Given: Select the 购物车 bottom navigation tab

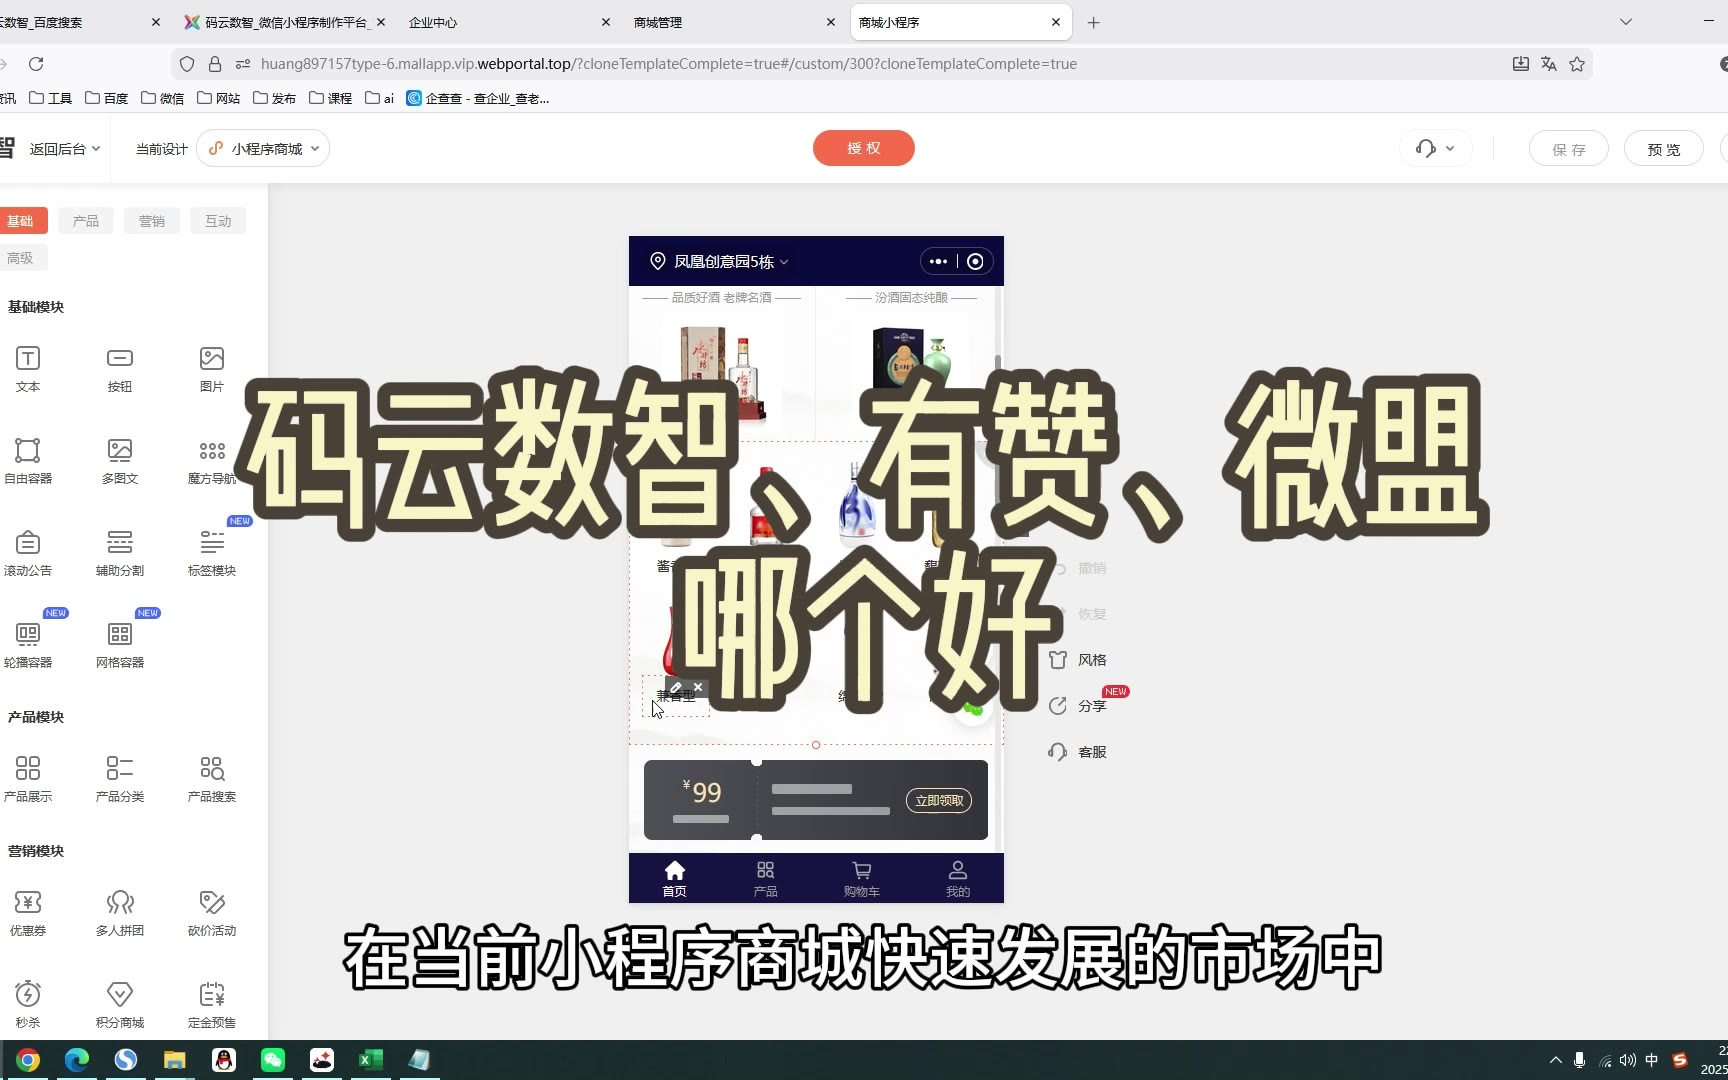Looking at the screenshot, I should click(861, 879).
